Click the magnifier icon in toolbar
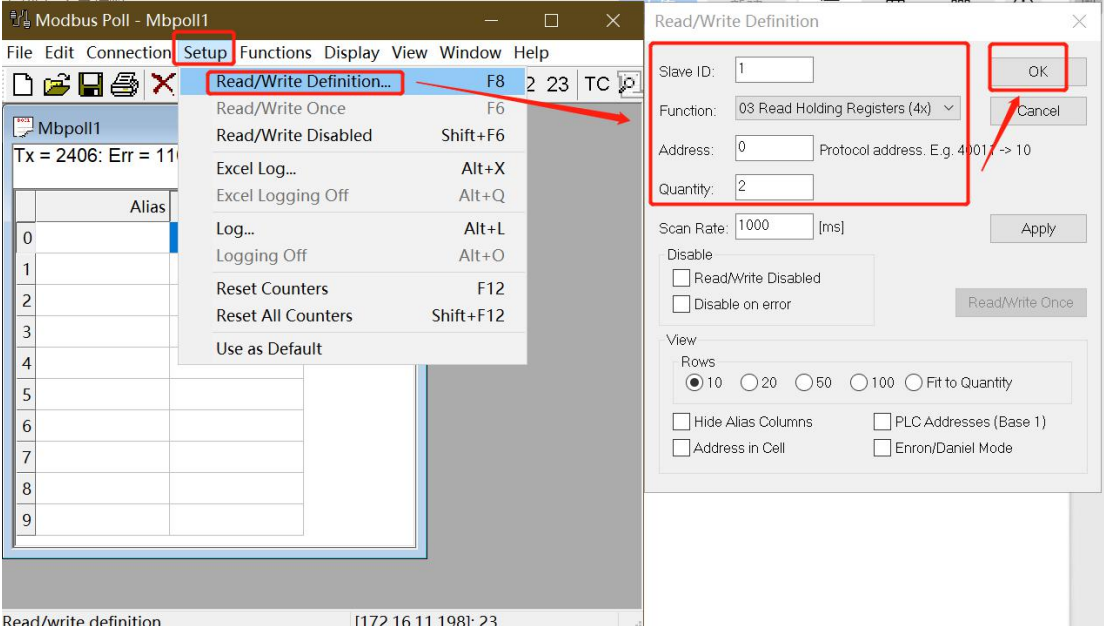 (x=630, y=84)
